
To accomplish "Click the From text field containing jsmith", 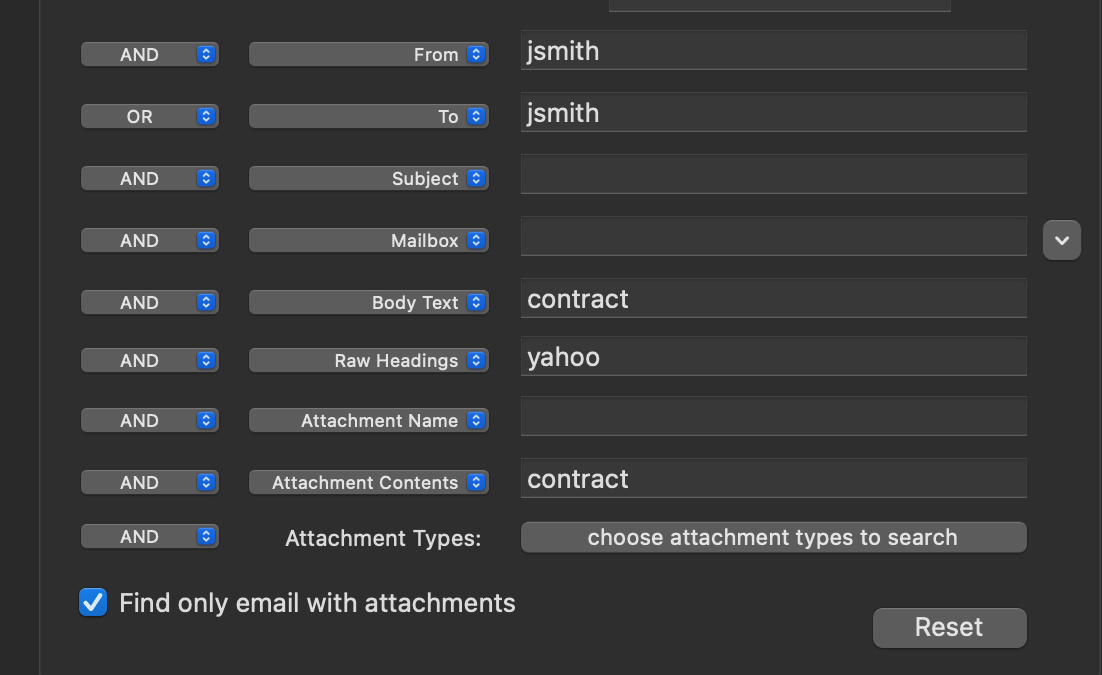I will pyautogui.click(x=773, y=51).
